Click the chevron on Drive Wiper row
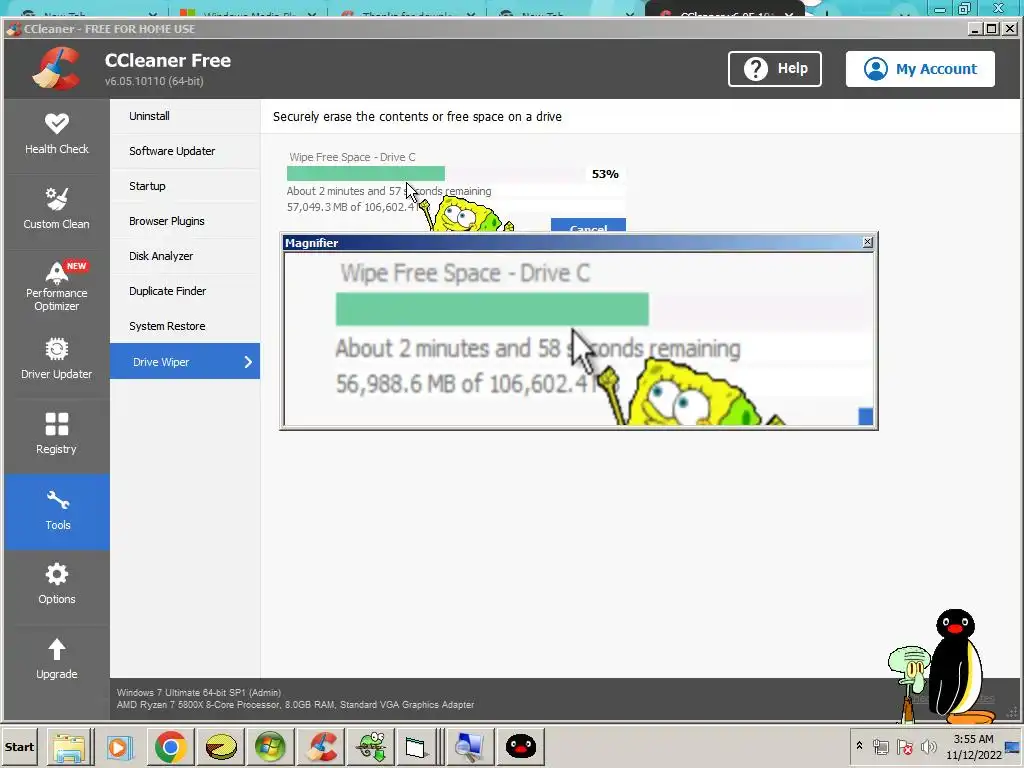The width and height of the screenshot is (1024, 768). point(248,362)
